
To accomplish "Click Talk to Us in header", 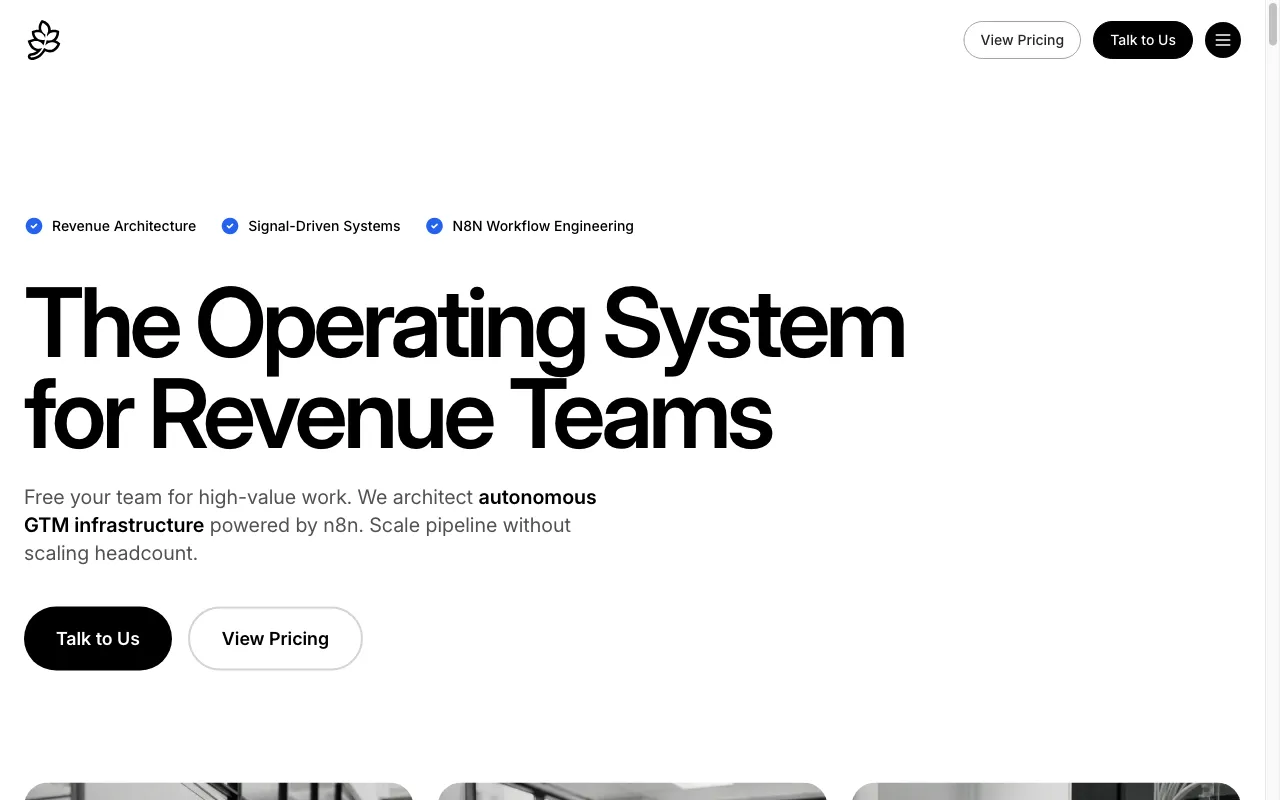I will coord(1143,40).
